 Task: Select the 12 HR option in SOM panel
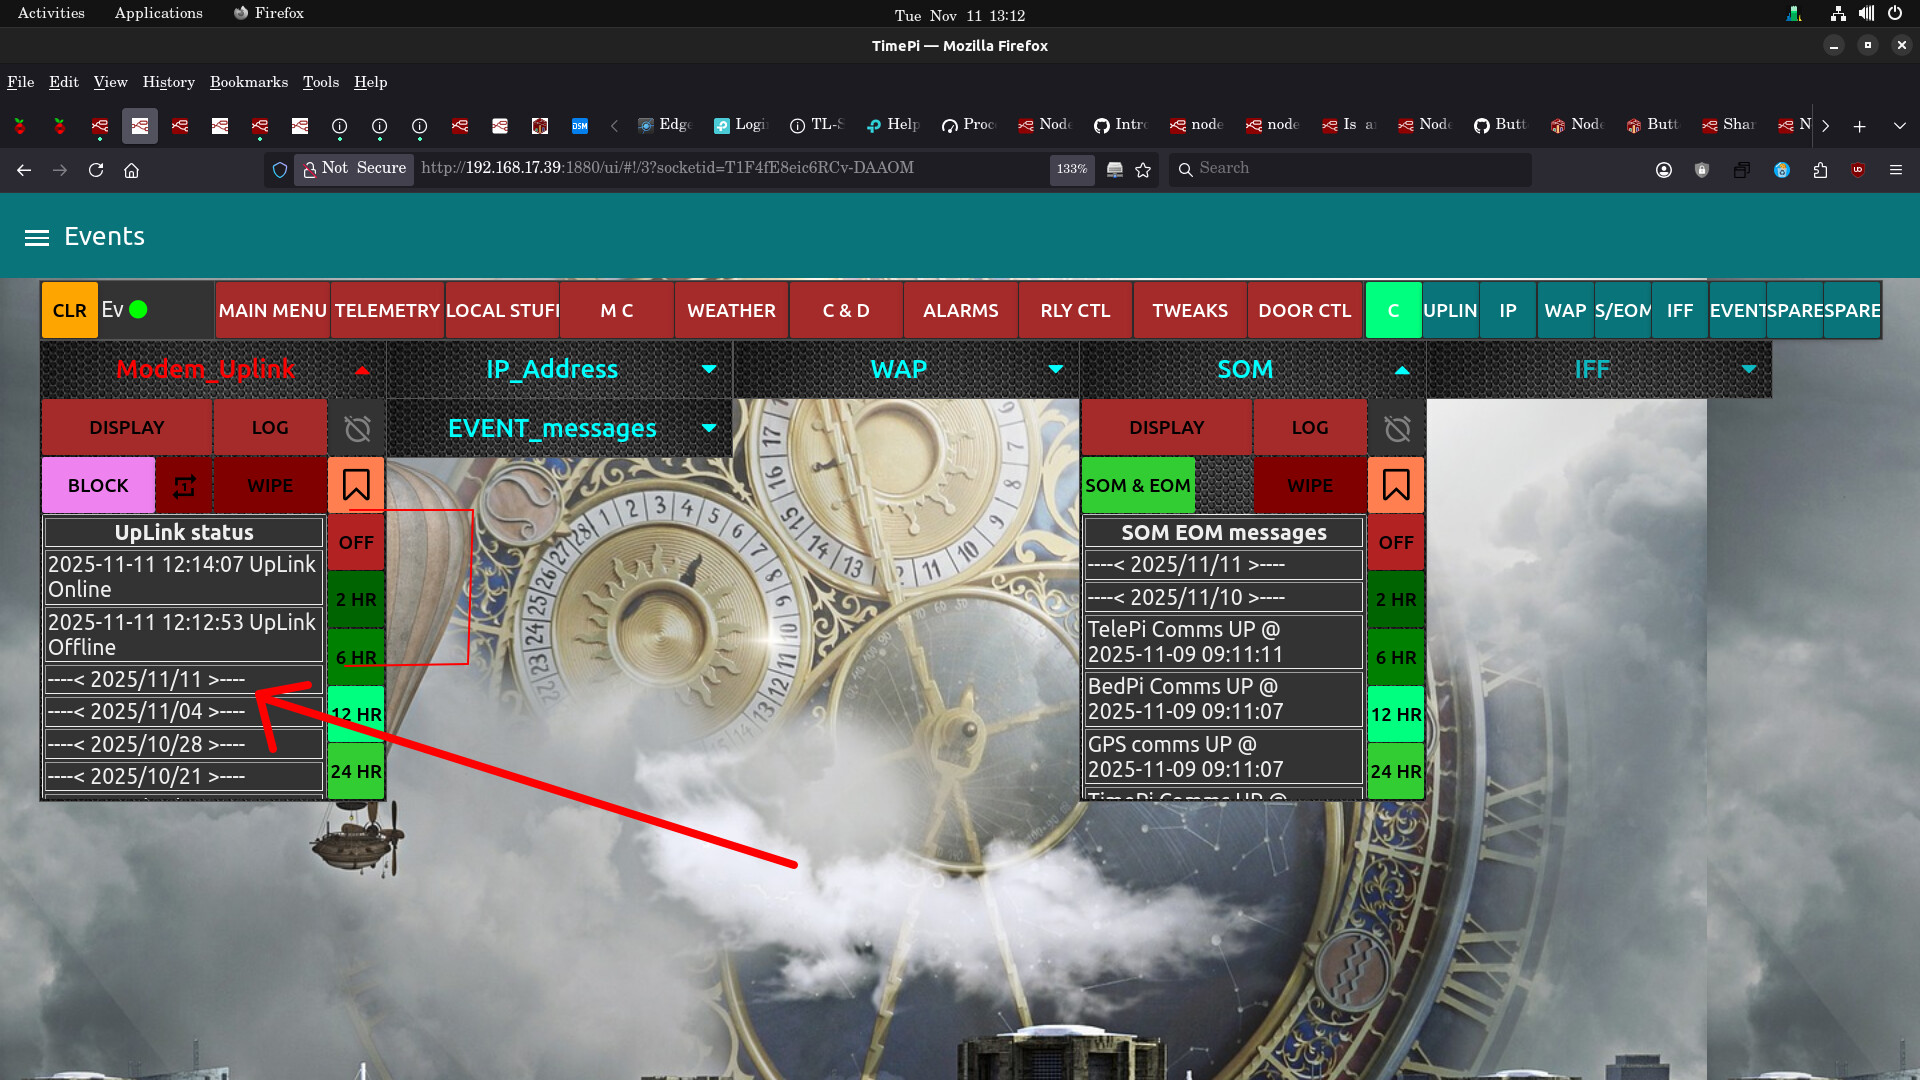tap(1396, 714)
